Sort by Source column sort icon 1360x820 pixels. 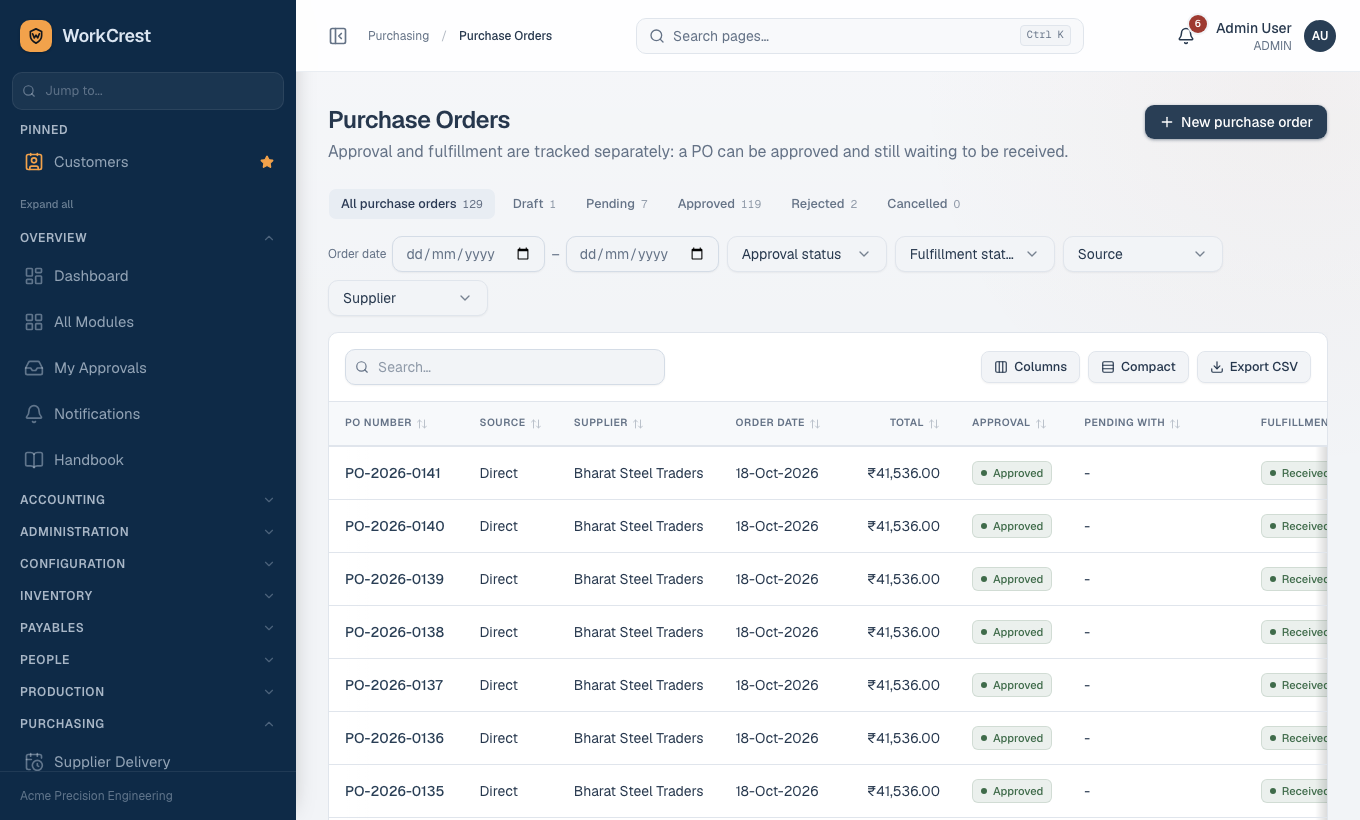pyautogui.click(x=536, y=423)
